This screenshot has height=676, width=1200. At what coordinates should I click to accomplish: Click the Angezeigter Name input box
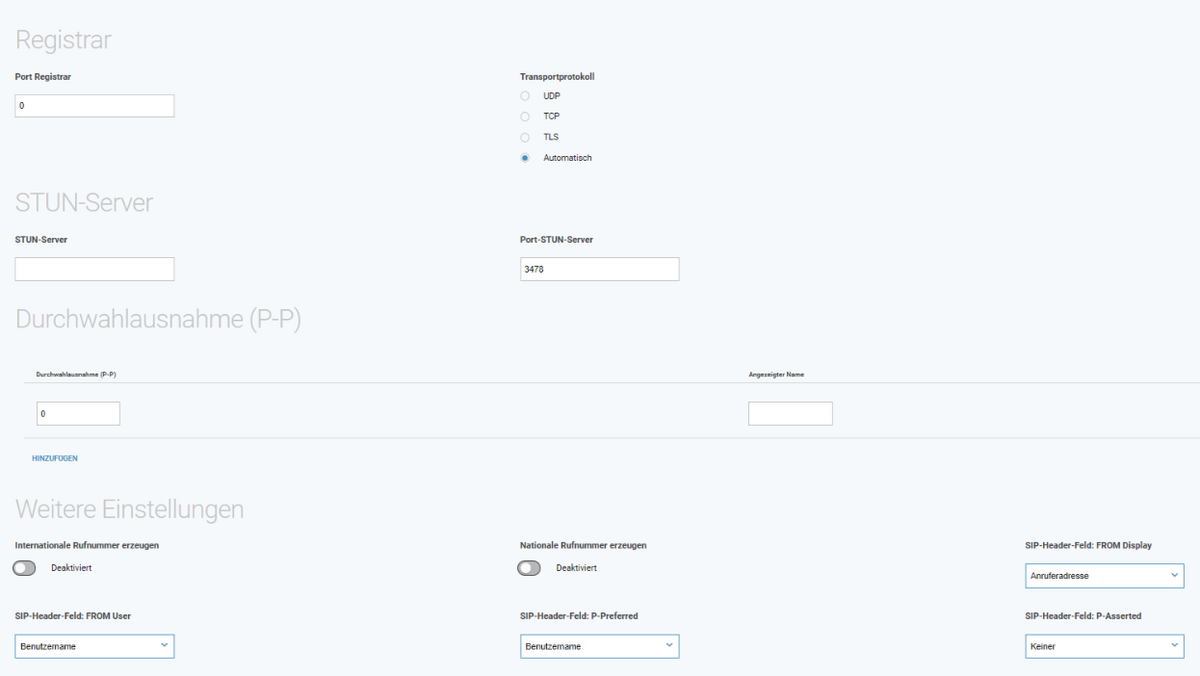click(790, 413)
